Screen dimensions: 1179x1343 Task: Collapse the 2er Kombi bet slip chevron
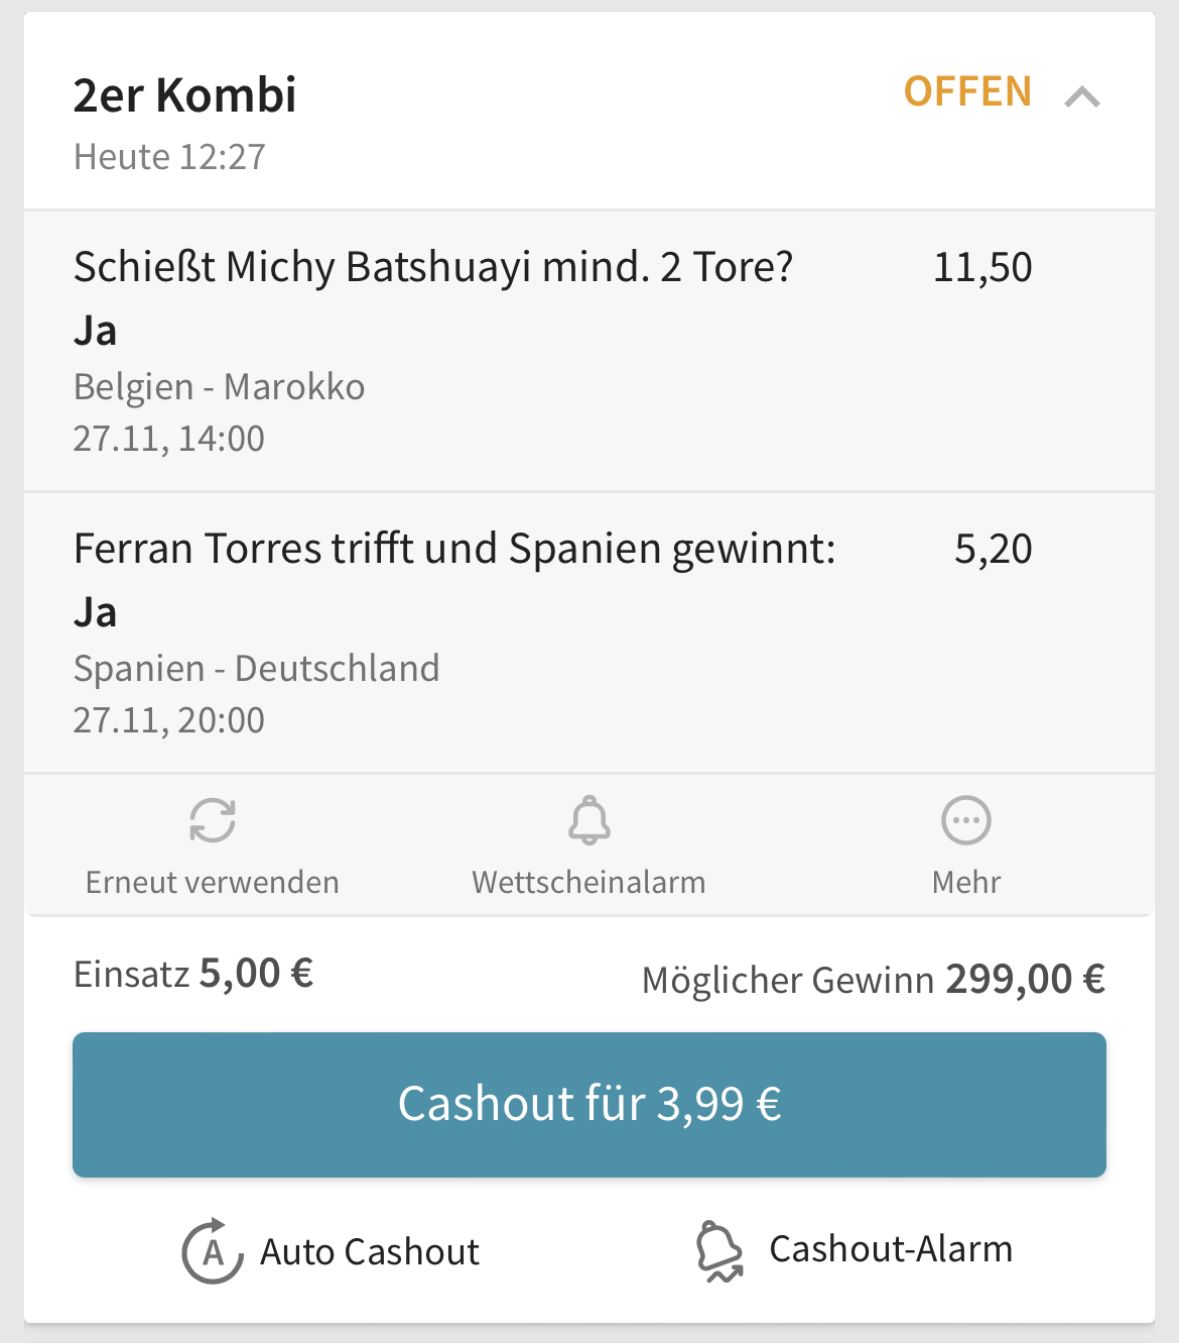(x=1082, y=97)
